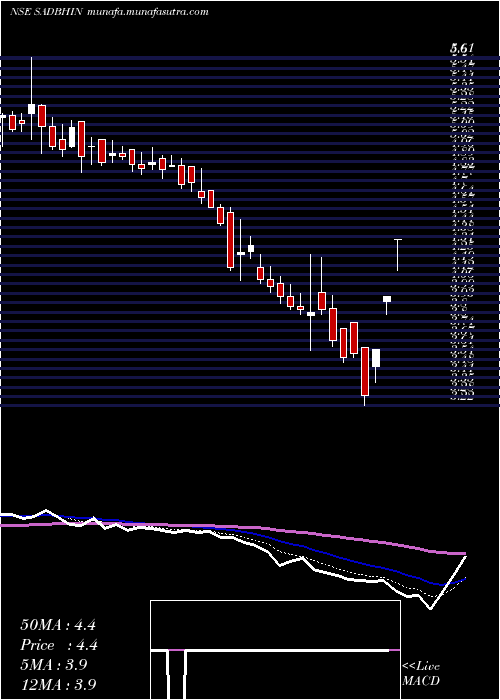Screen dimensions: 500x700
Task: Click the munafa.munafasutra.com watermark text
Action: coord(146,12)
